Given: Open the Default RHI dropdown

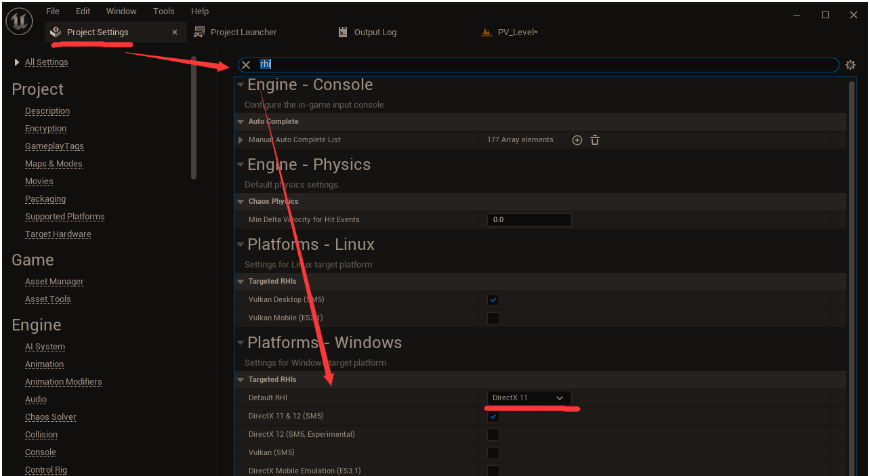Looking at the screenshot, I should pos(528,398).
